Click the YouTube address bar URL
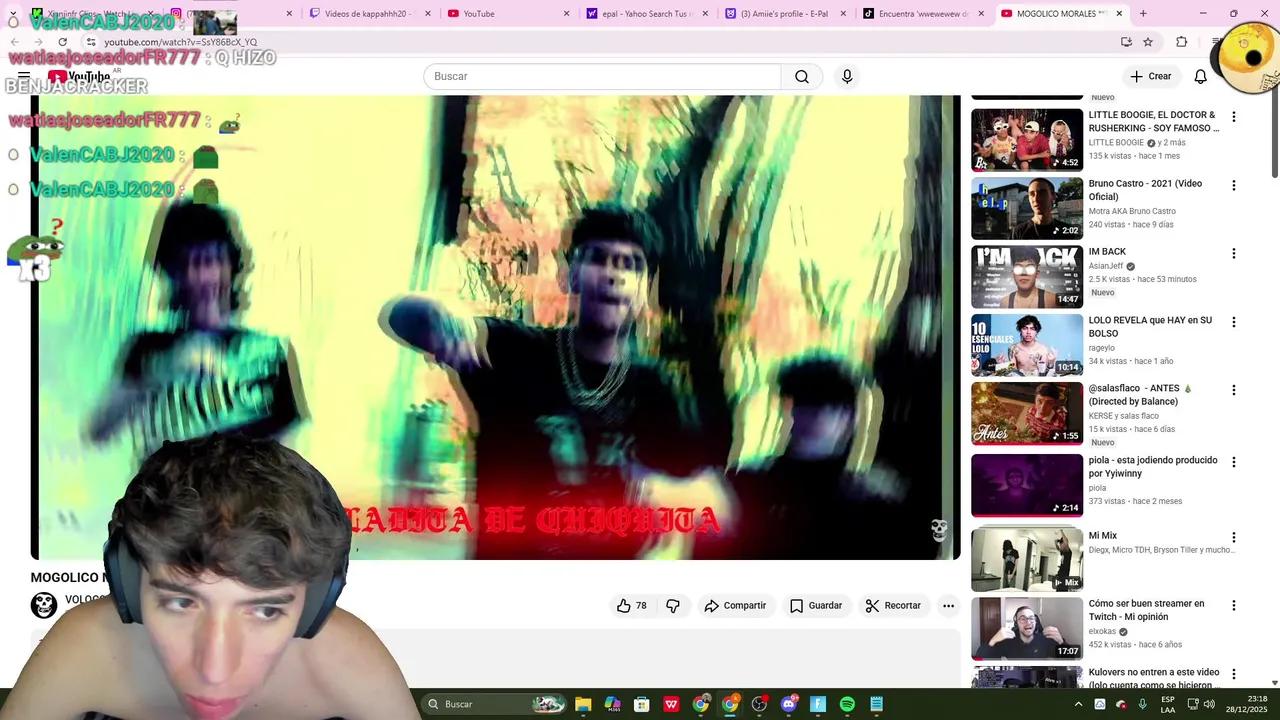This screenshot has width=1280, height=720. [181, 43]
